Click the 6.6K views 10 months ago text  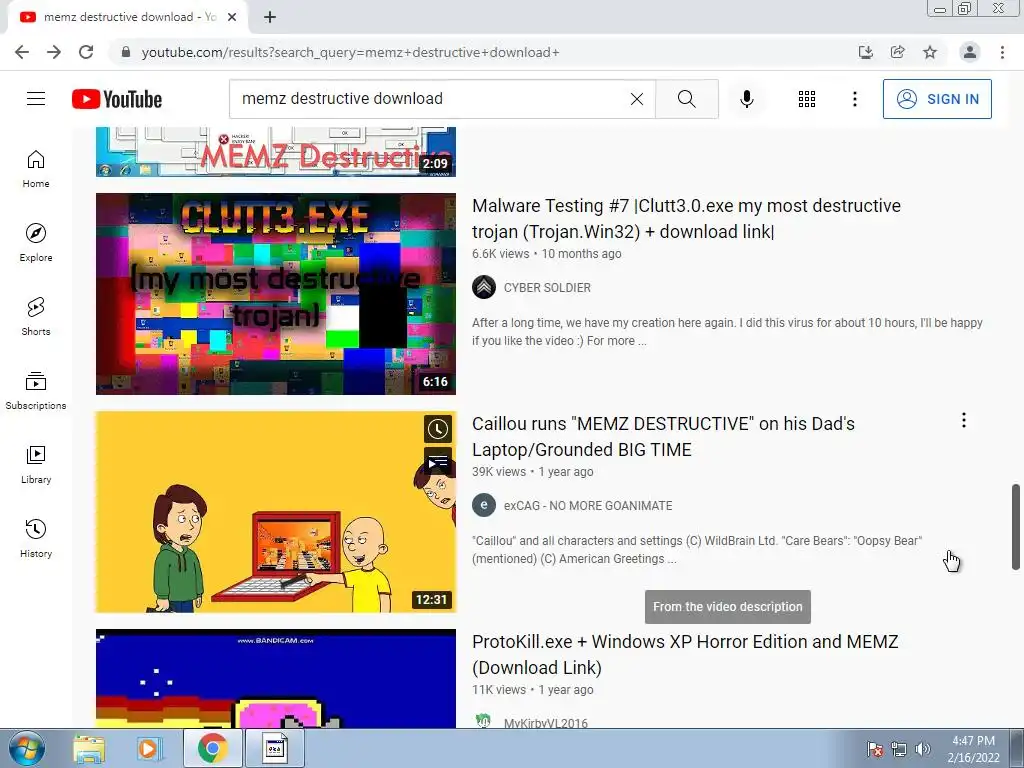(x=547, y=254)
